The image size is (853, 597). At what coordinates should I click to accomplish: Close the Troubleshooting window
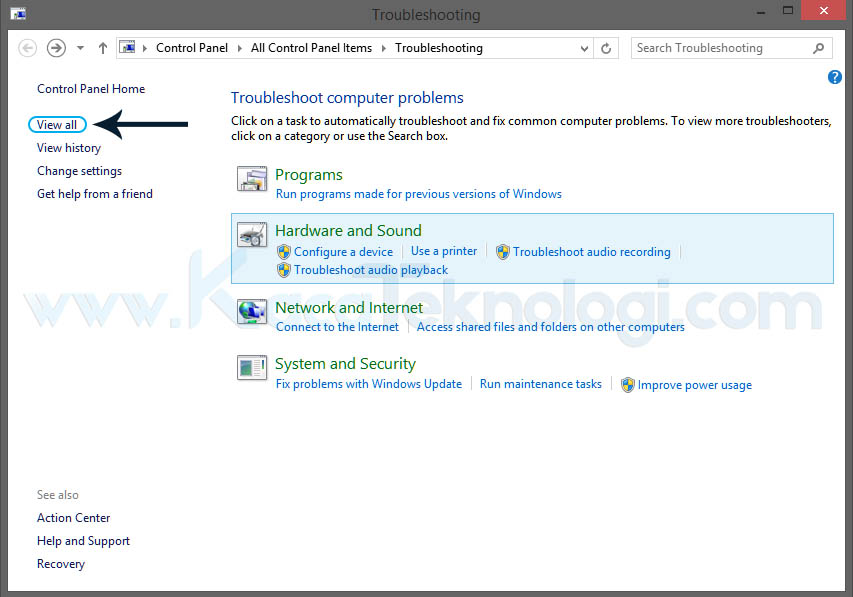click(824, 10)
